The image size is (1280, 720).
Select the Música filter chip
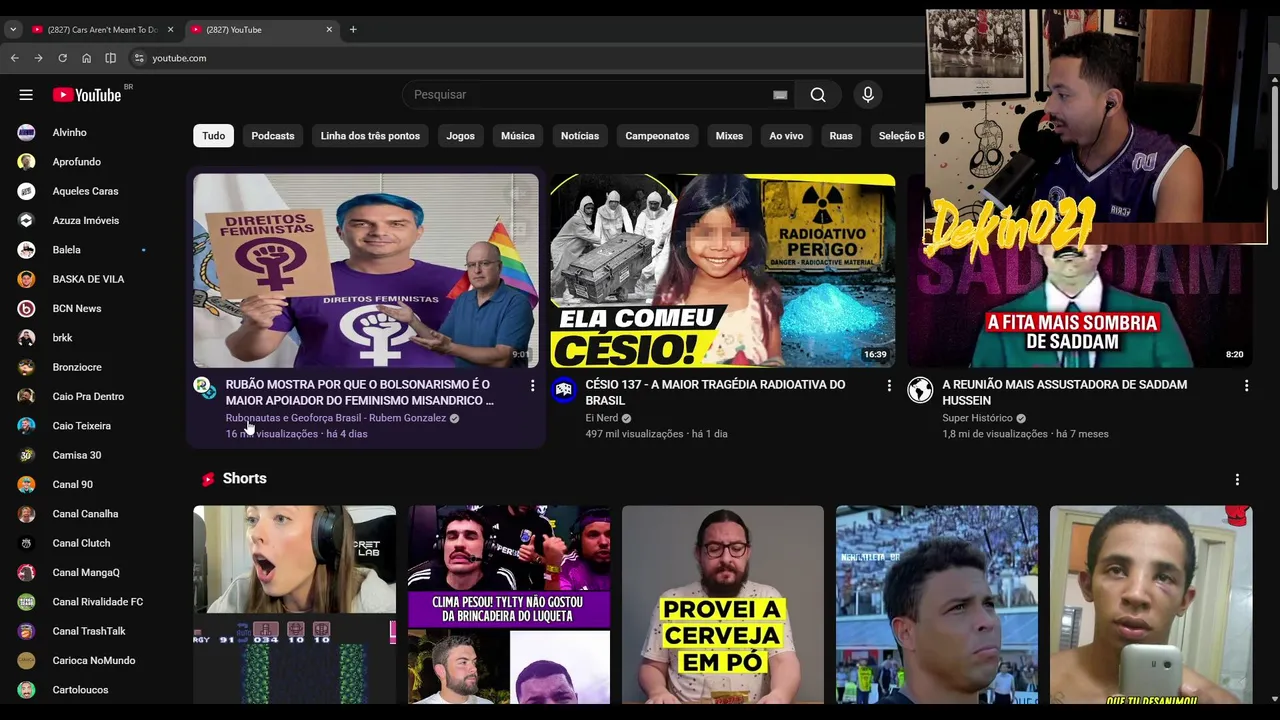tap(518, 136)
